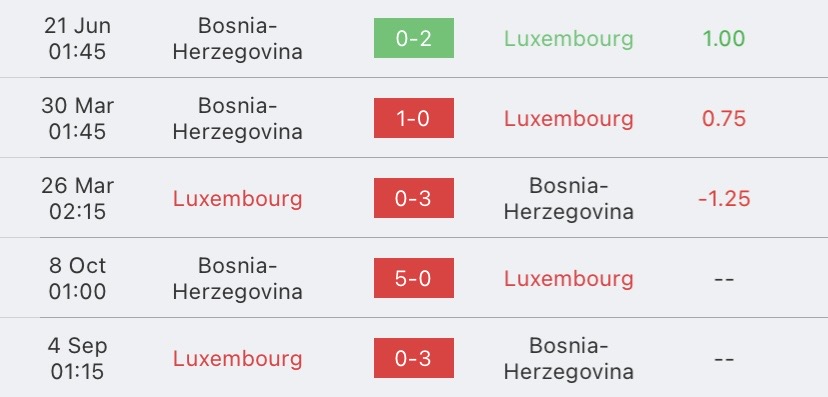Click the red 0.75 handicap value
The image size is (828, 397).
(723, 119)
